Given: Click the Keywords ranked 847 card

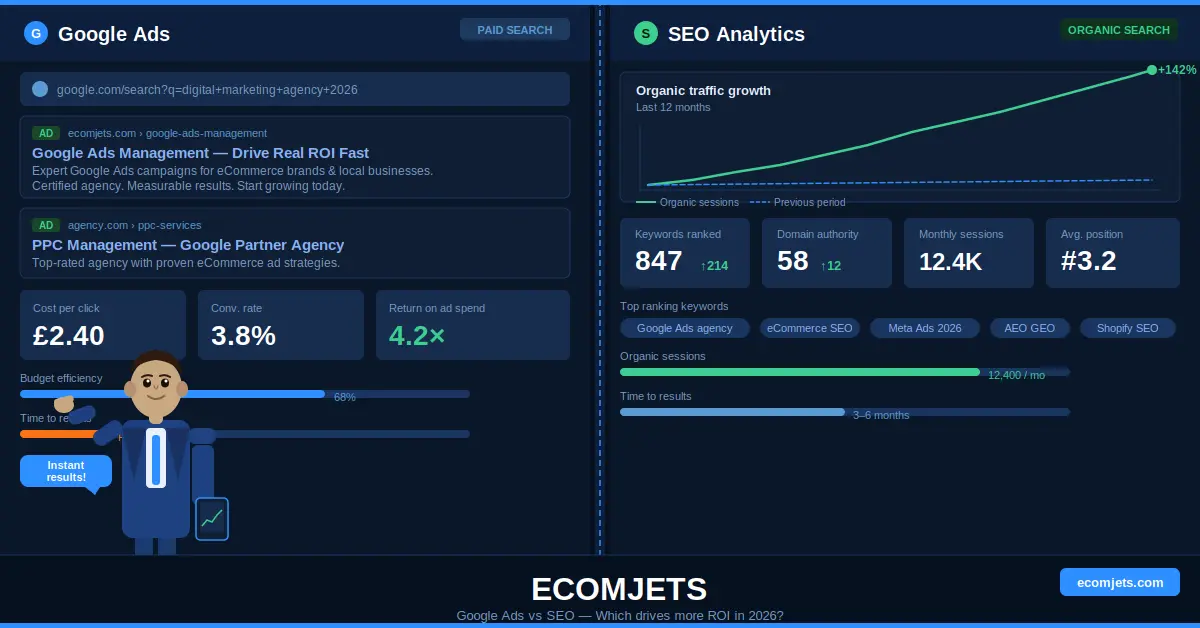Looking at the screenshot, I should tap(686, 253).
